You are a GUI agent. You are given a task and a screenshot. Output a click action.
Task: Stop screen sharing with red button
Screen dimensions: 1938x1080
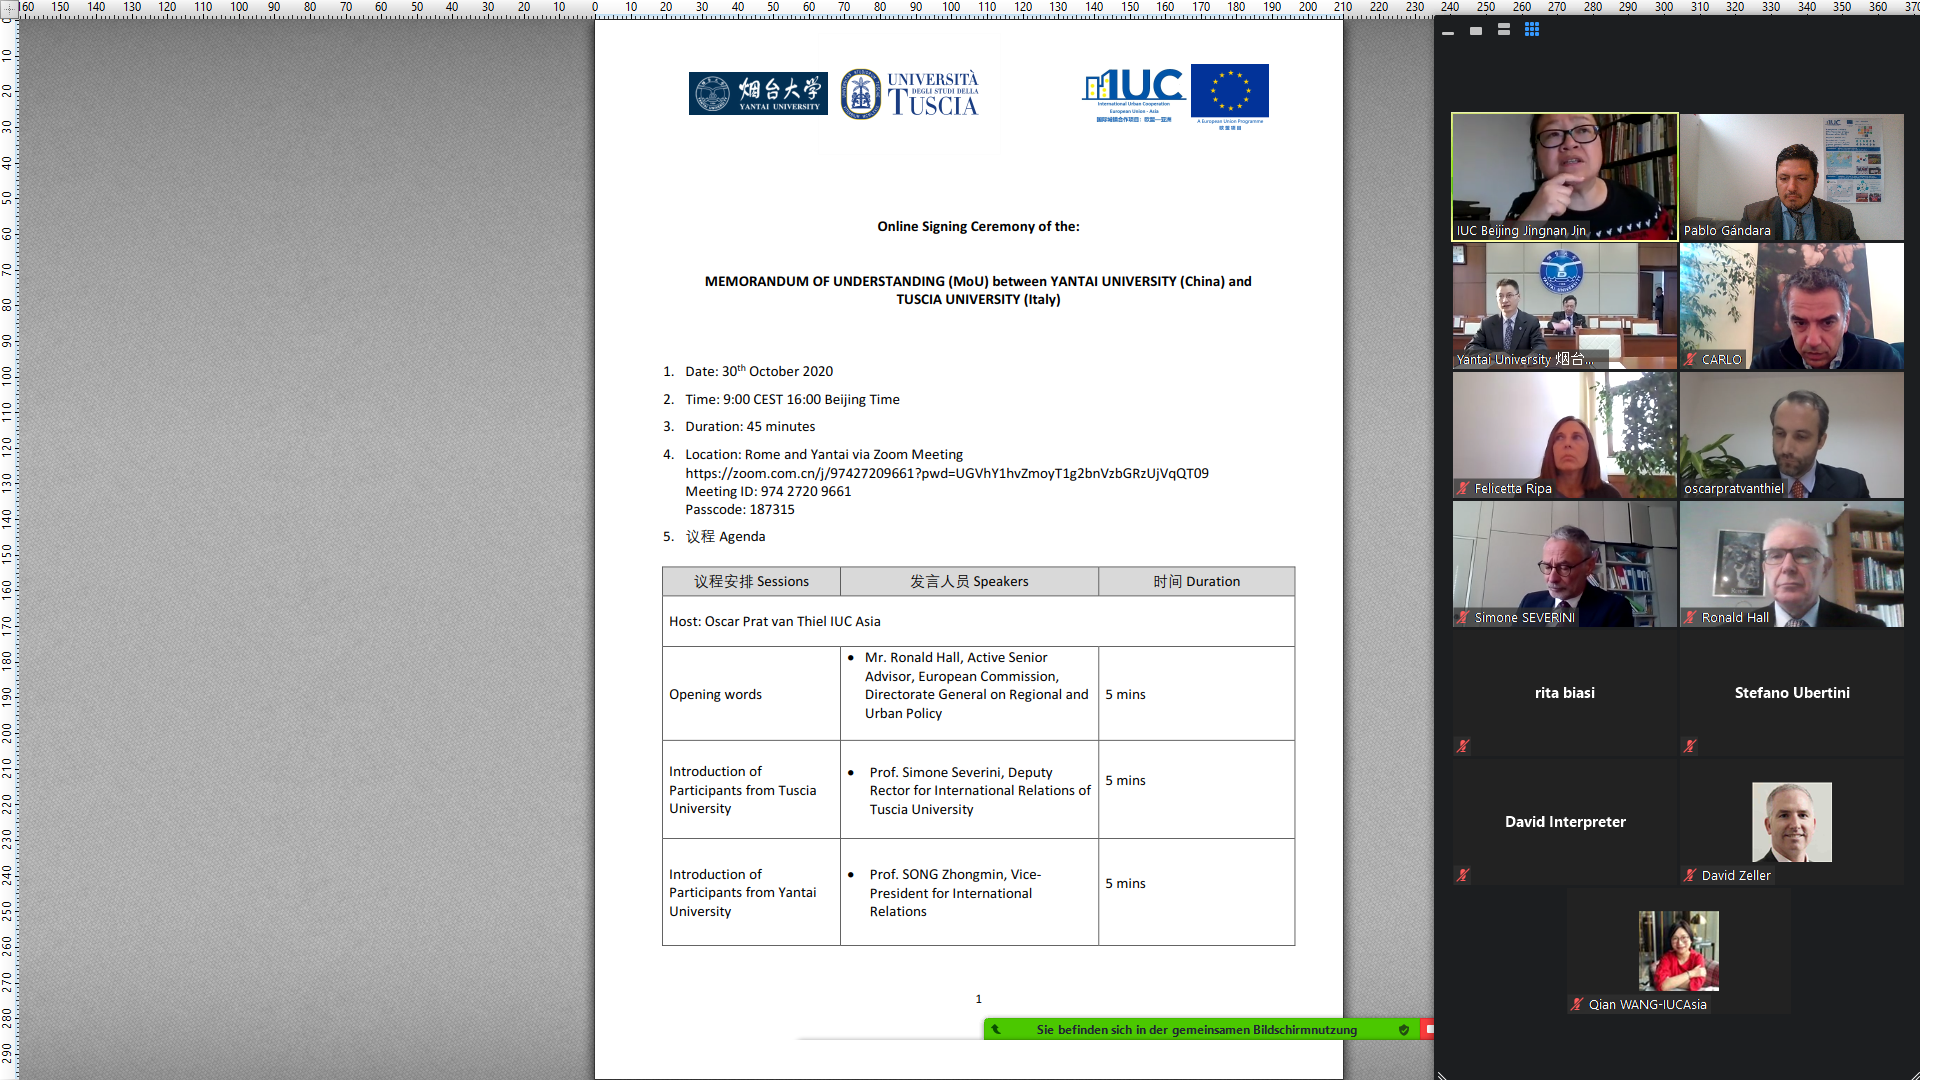coord(1428,1029)
